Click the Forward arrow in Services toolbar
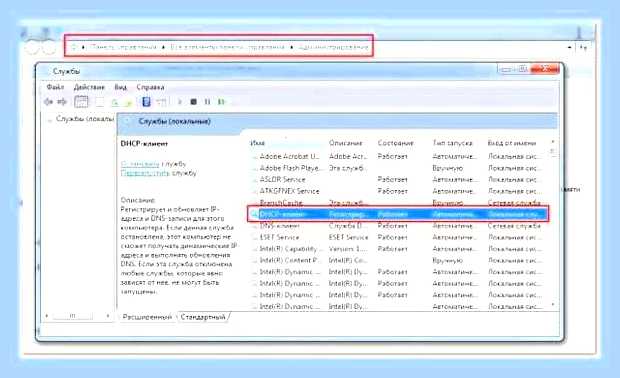 tap(62, 102)
